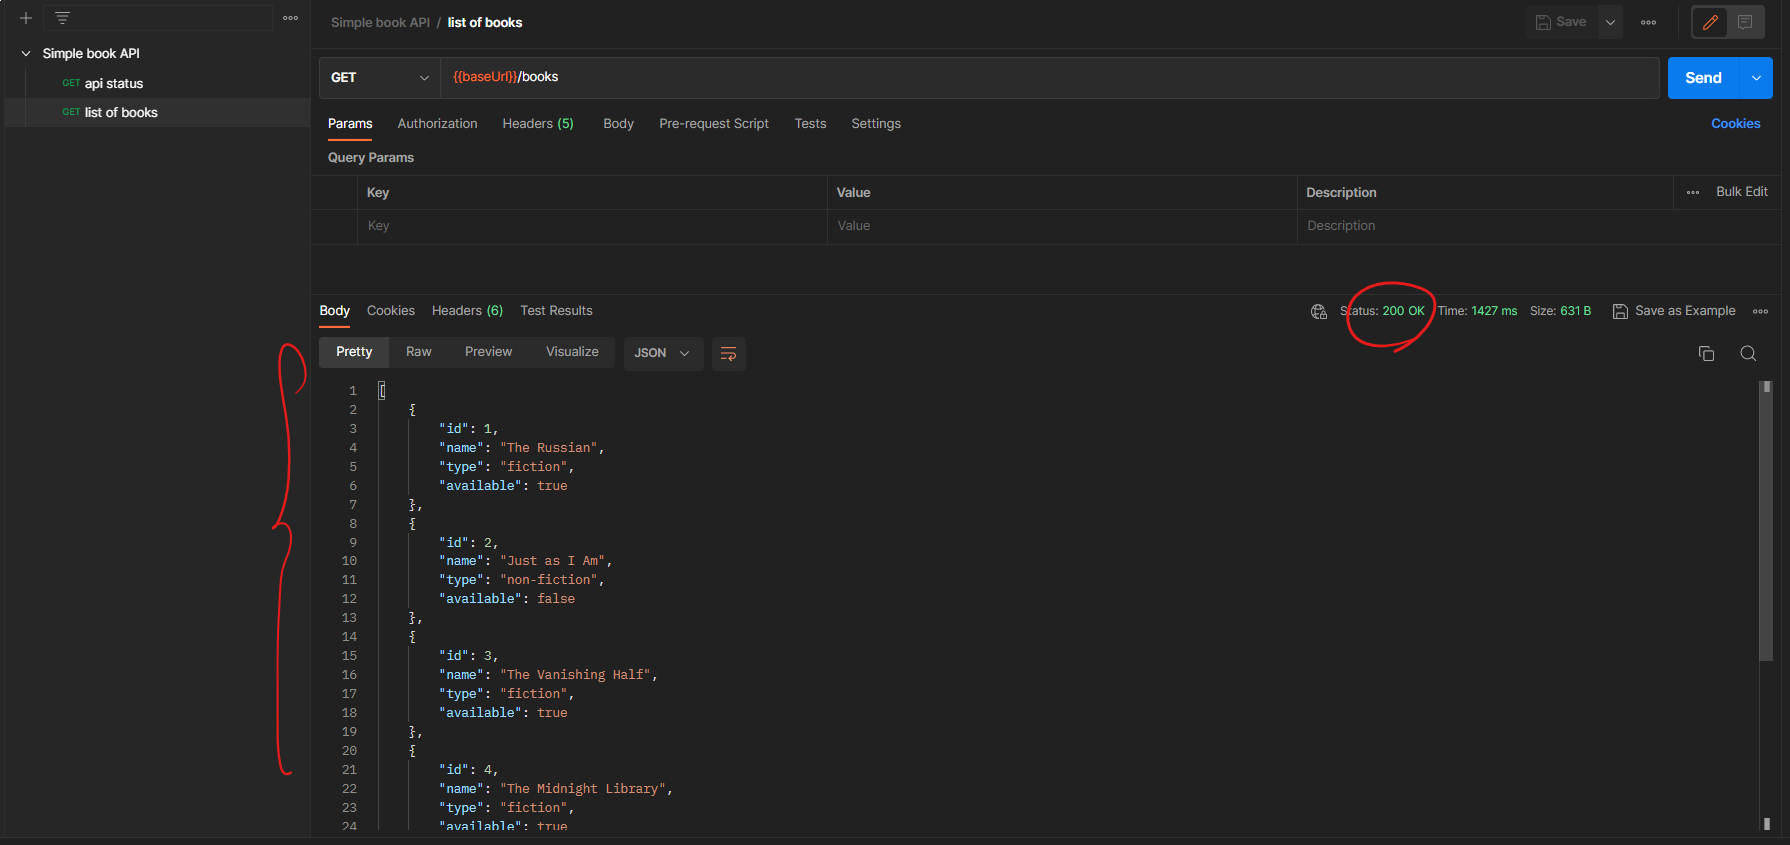Viewport: 1790px width, 845px height.
Task: Open query params column options (three dots)
Action: [x=1693, y=192]
